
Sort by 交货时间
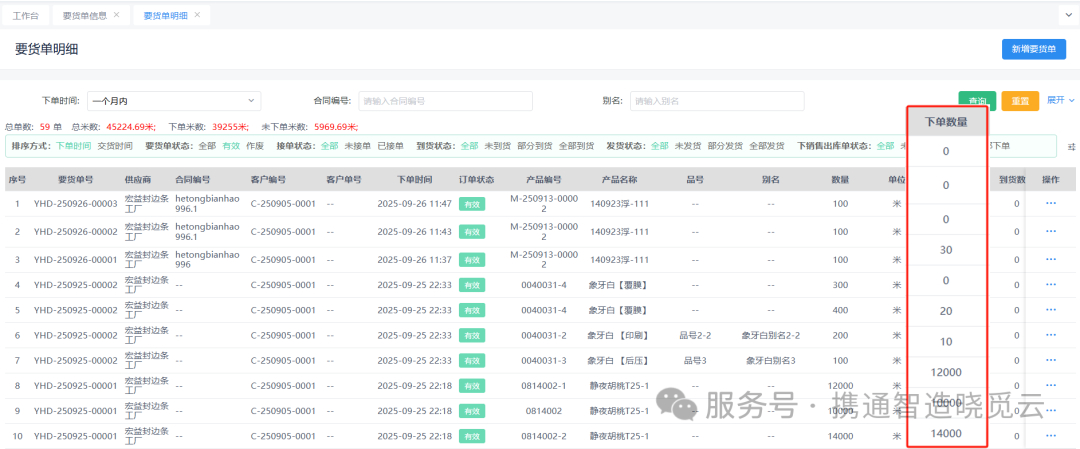(x=115, y=146)
